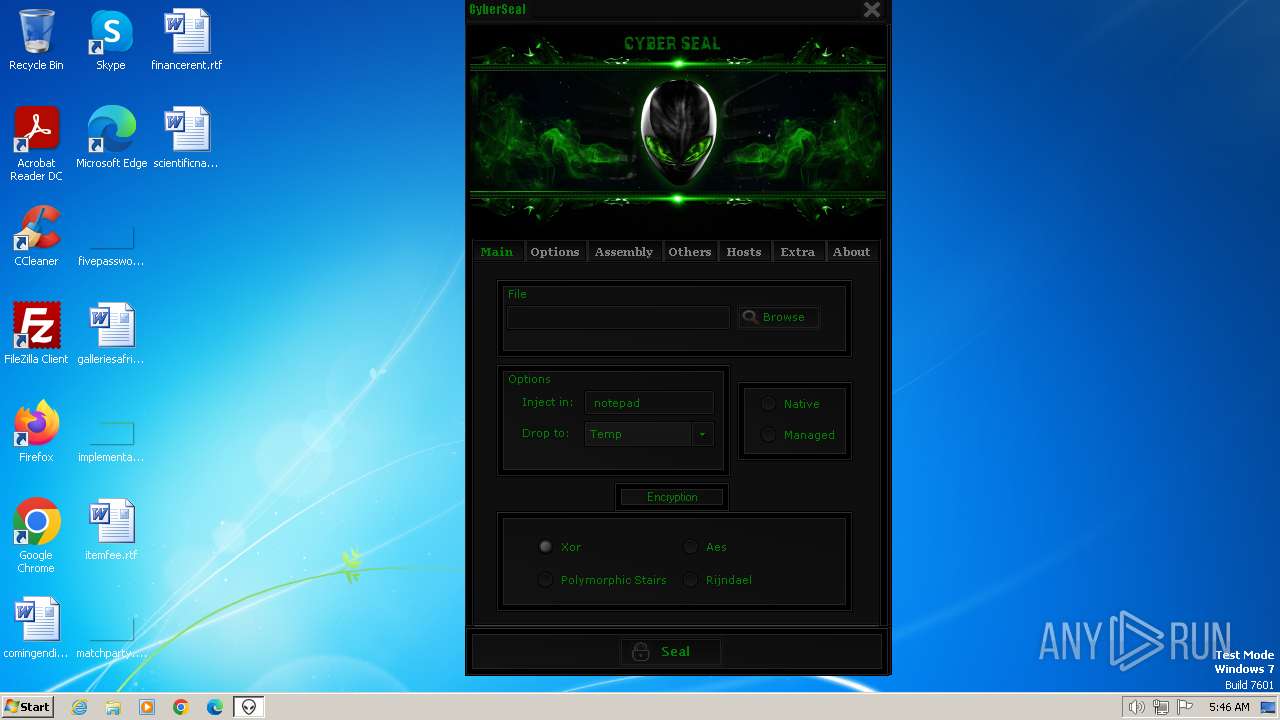
Task: Launch Firefox from the desktop
Action: [x=36, y=432]
